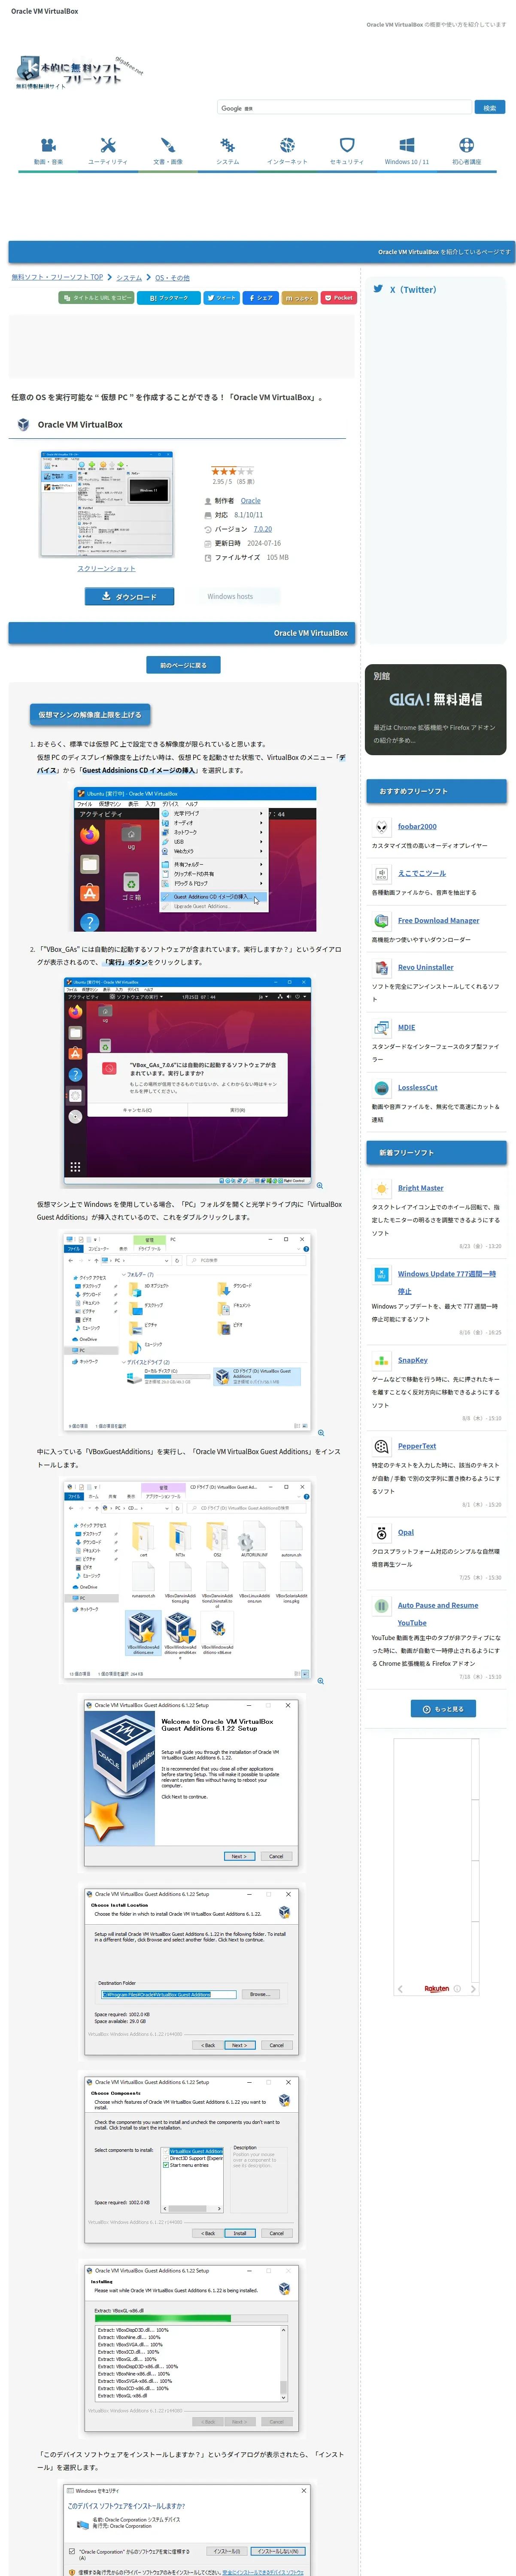Image resolution: width=516 pixels, height=2576 pixels.
Task: Open the セキュリティ shield icon
Action: 347,146
